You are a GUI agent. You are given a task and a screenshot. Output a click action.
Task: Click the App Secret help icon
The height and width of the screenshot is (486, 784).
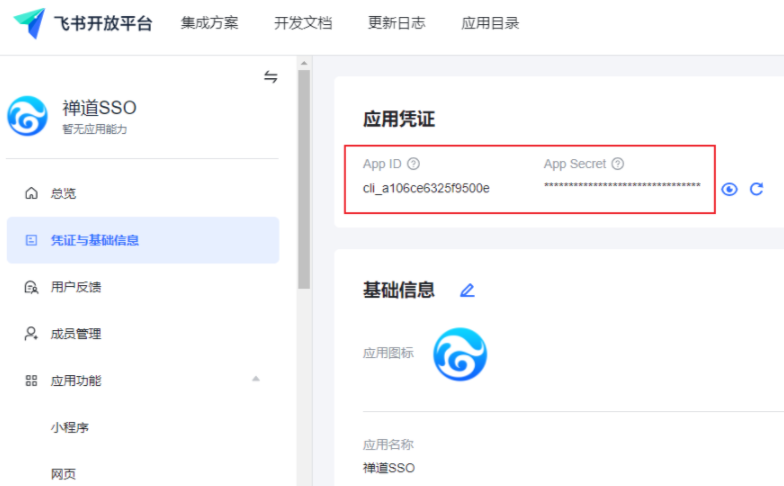618,164
